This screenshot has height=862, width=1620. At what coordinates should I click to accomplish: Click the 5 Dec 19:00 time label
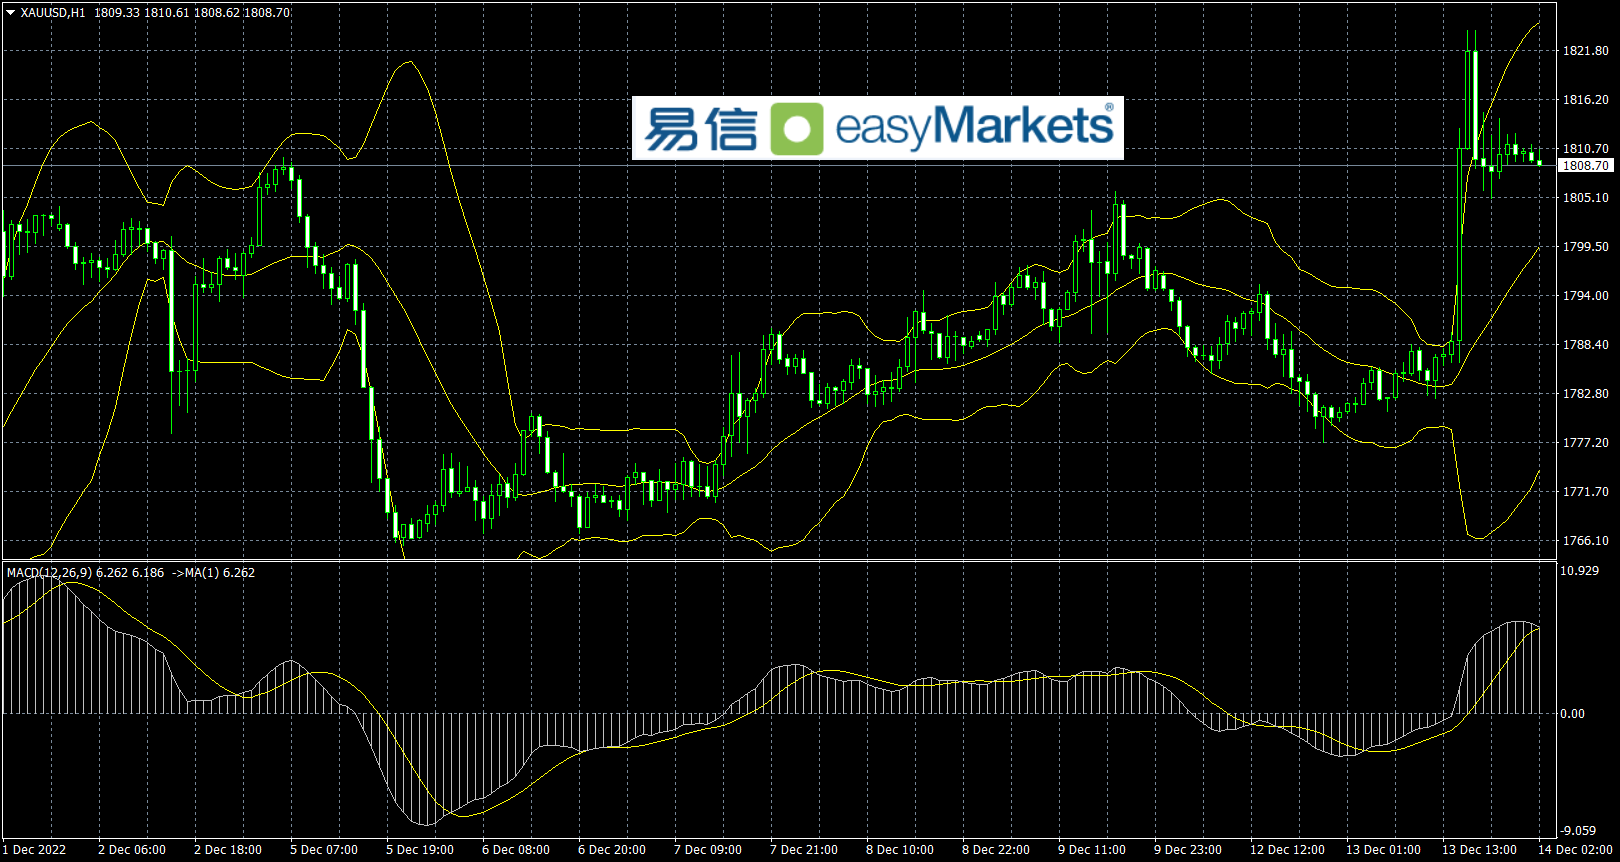coord(420,850)
